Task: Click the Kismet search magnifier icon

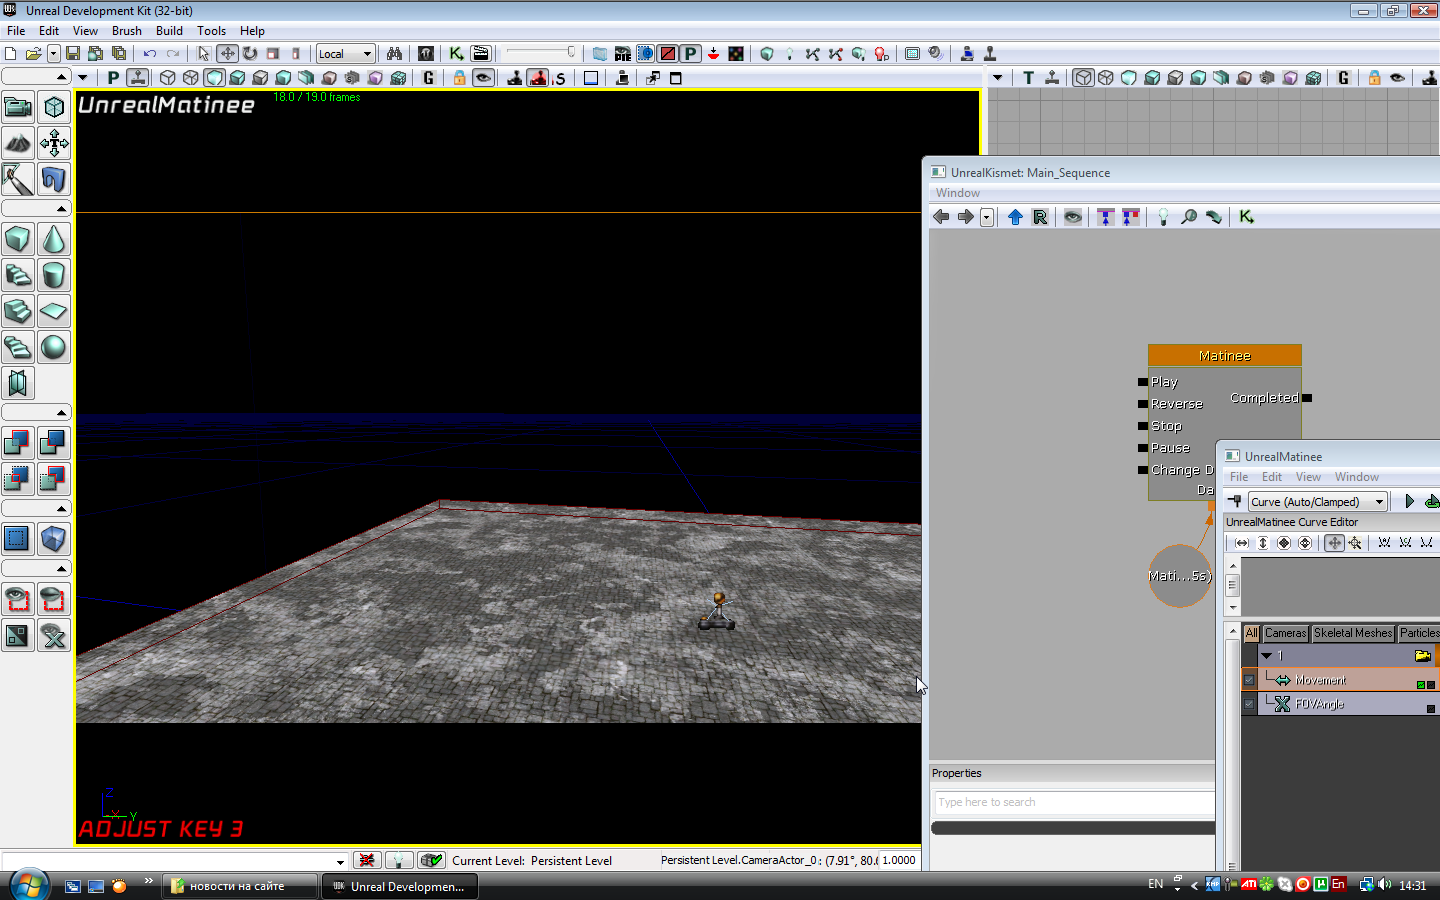Action: (x=1189, y=217)
